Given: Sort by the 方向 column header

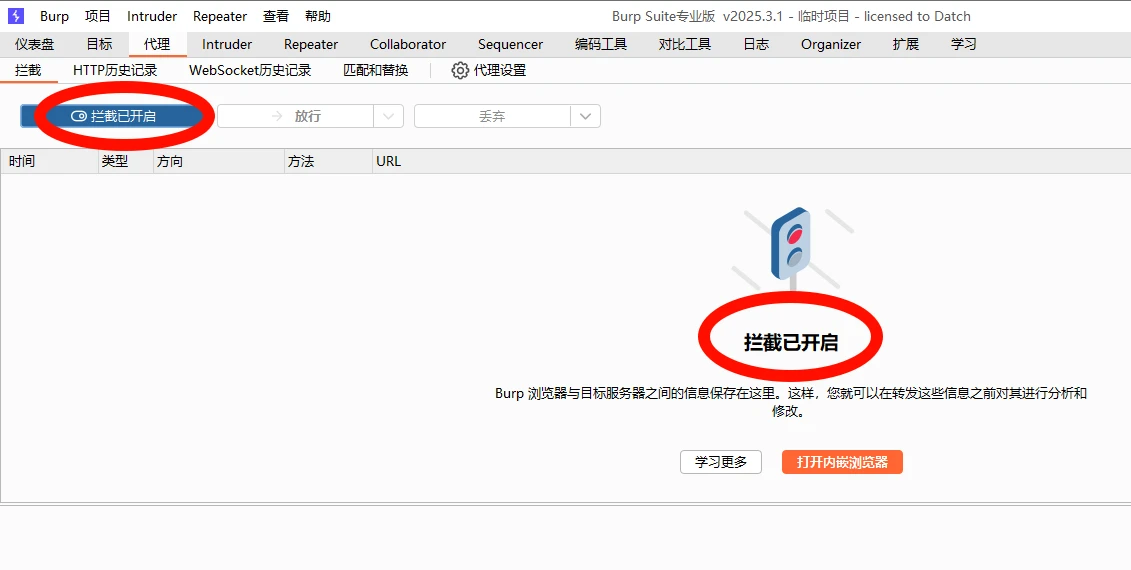Looking at the screenshot, I should pyautogui.click(x=219, y=162).
